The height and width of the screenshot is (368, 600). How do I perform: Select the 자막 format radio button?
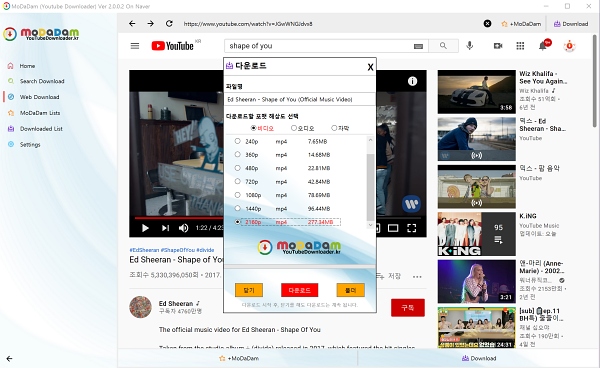tap(334, 128)
